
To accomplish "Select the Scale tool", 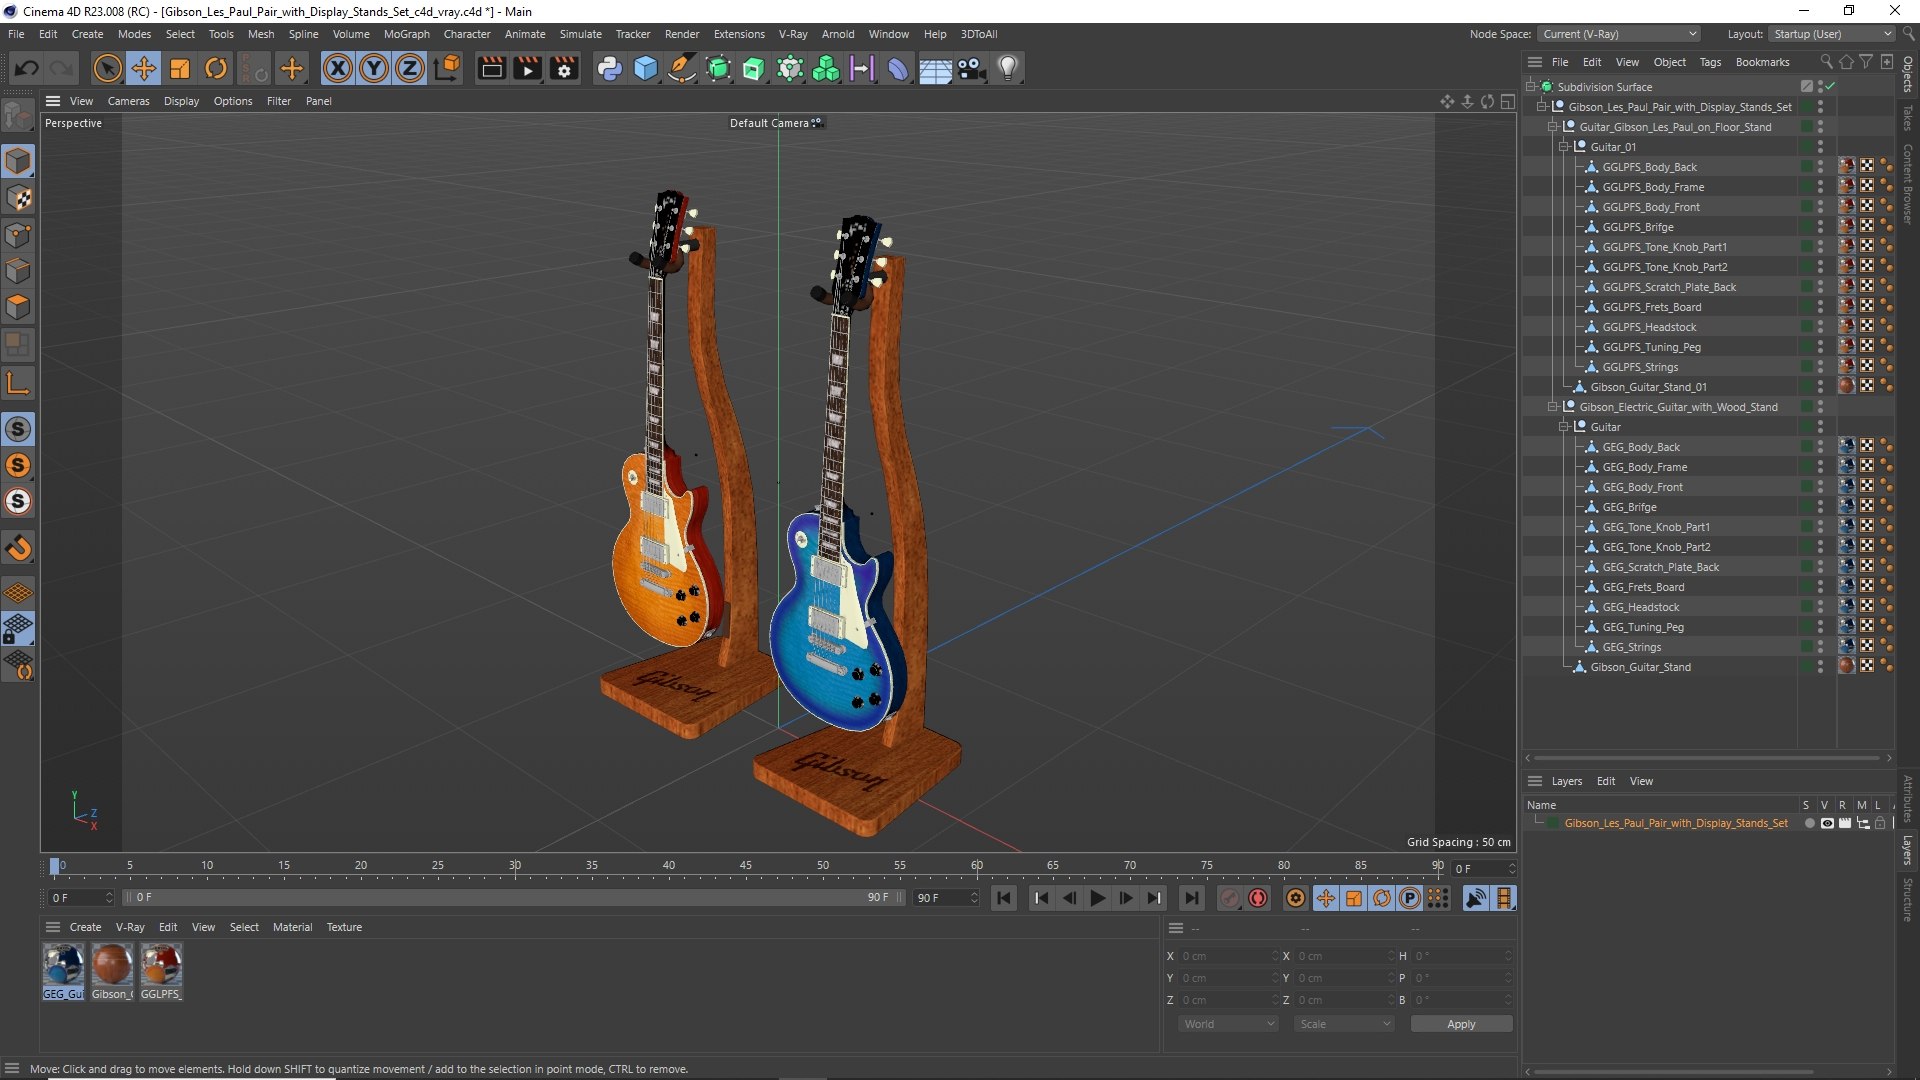I will pyautogui.click(x=180, y=68).
